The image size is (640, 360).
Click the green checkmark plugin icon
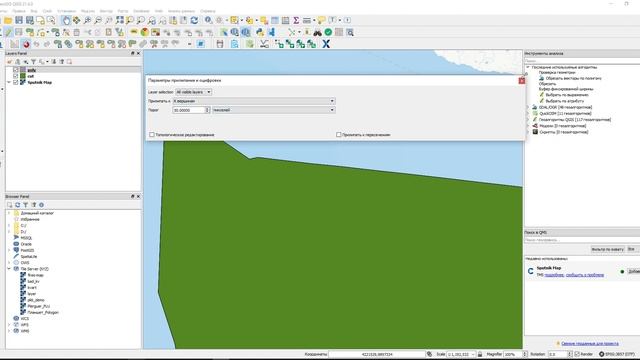[x=328, y=32]
